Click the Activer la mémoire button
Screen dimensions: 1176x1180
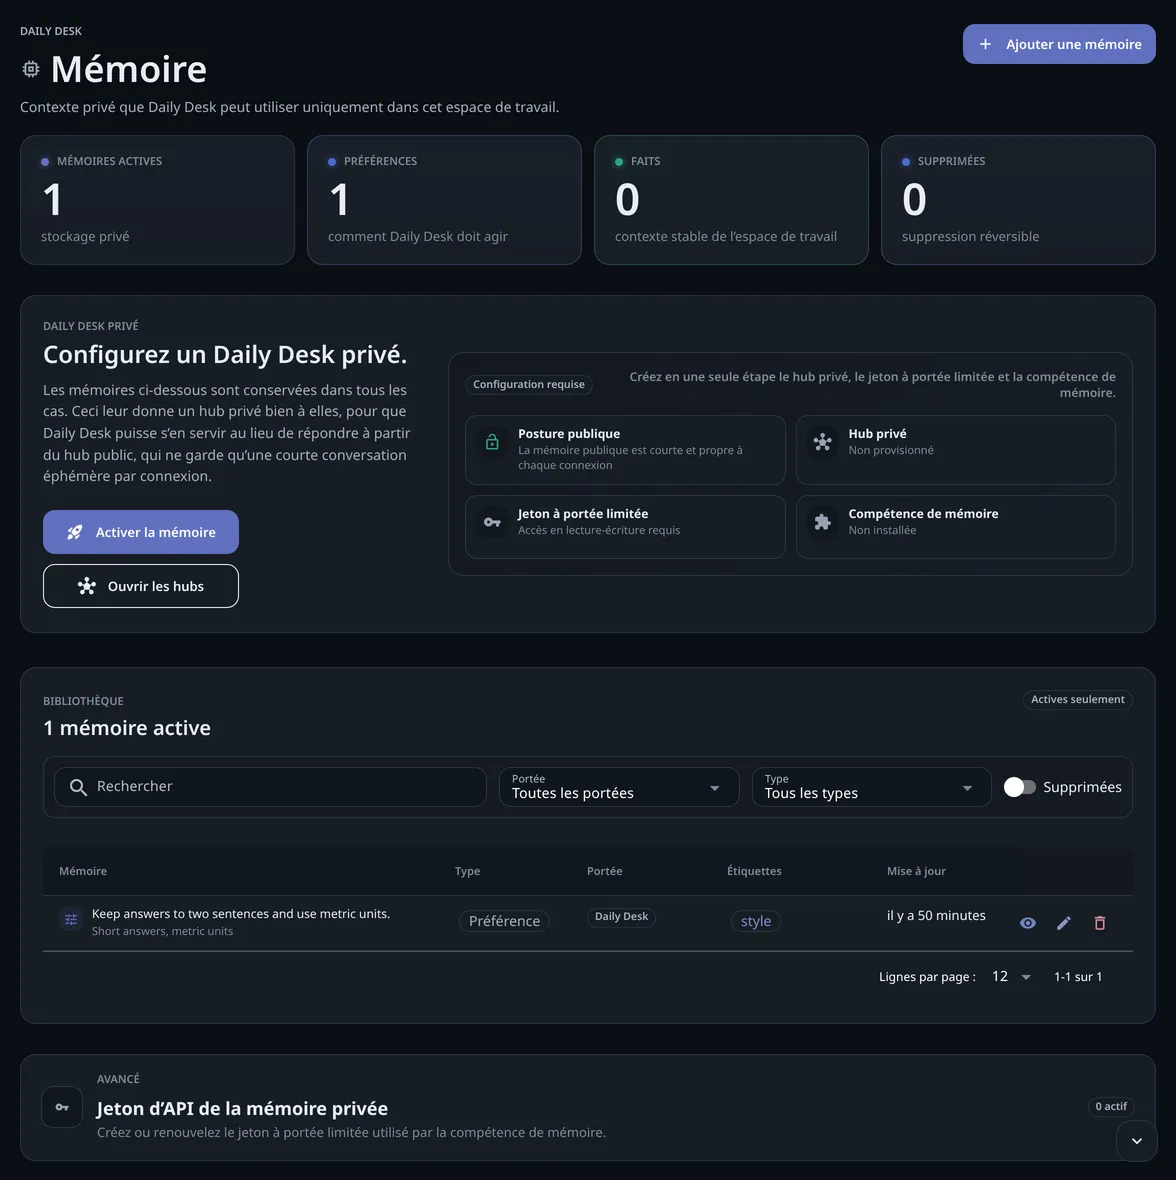point(141,532)
